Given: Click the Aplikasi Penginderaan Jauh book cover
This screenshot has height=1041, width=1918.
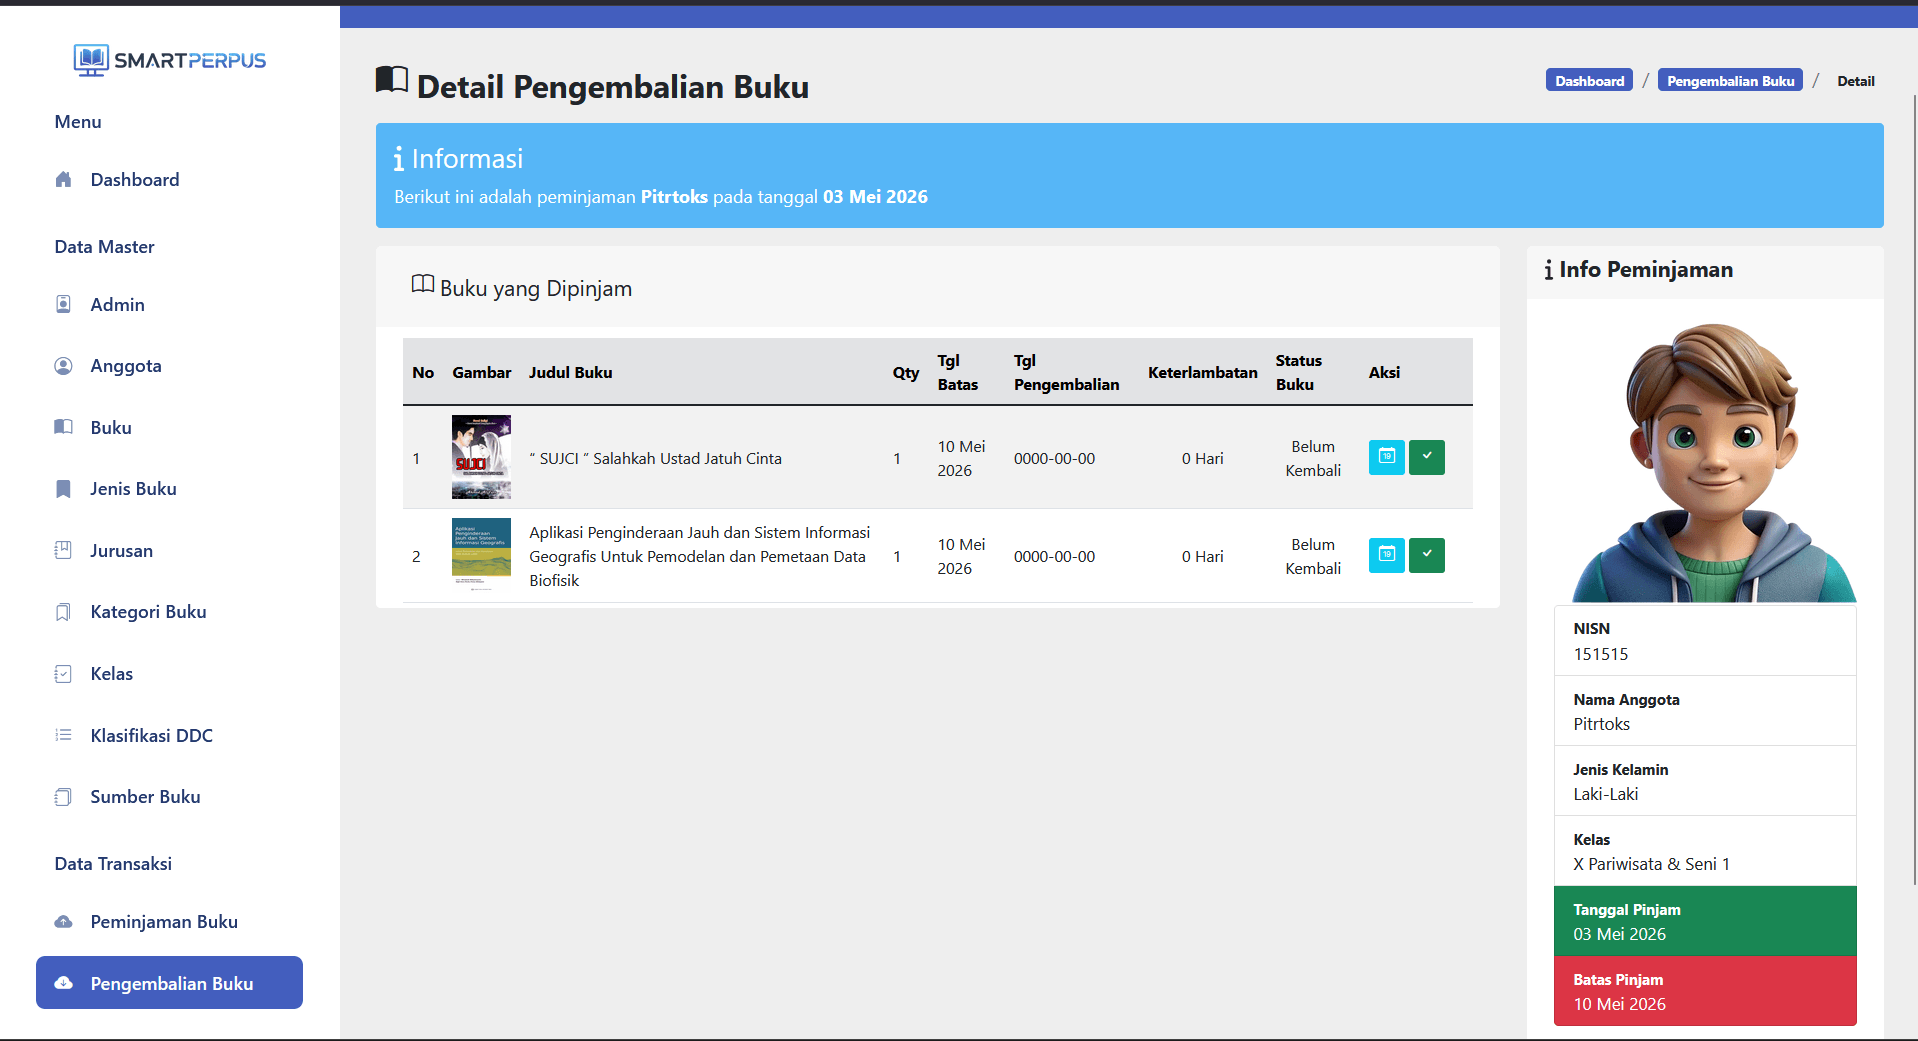Looking at the screenshot, I should click(x=481, y=554).
